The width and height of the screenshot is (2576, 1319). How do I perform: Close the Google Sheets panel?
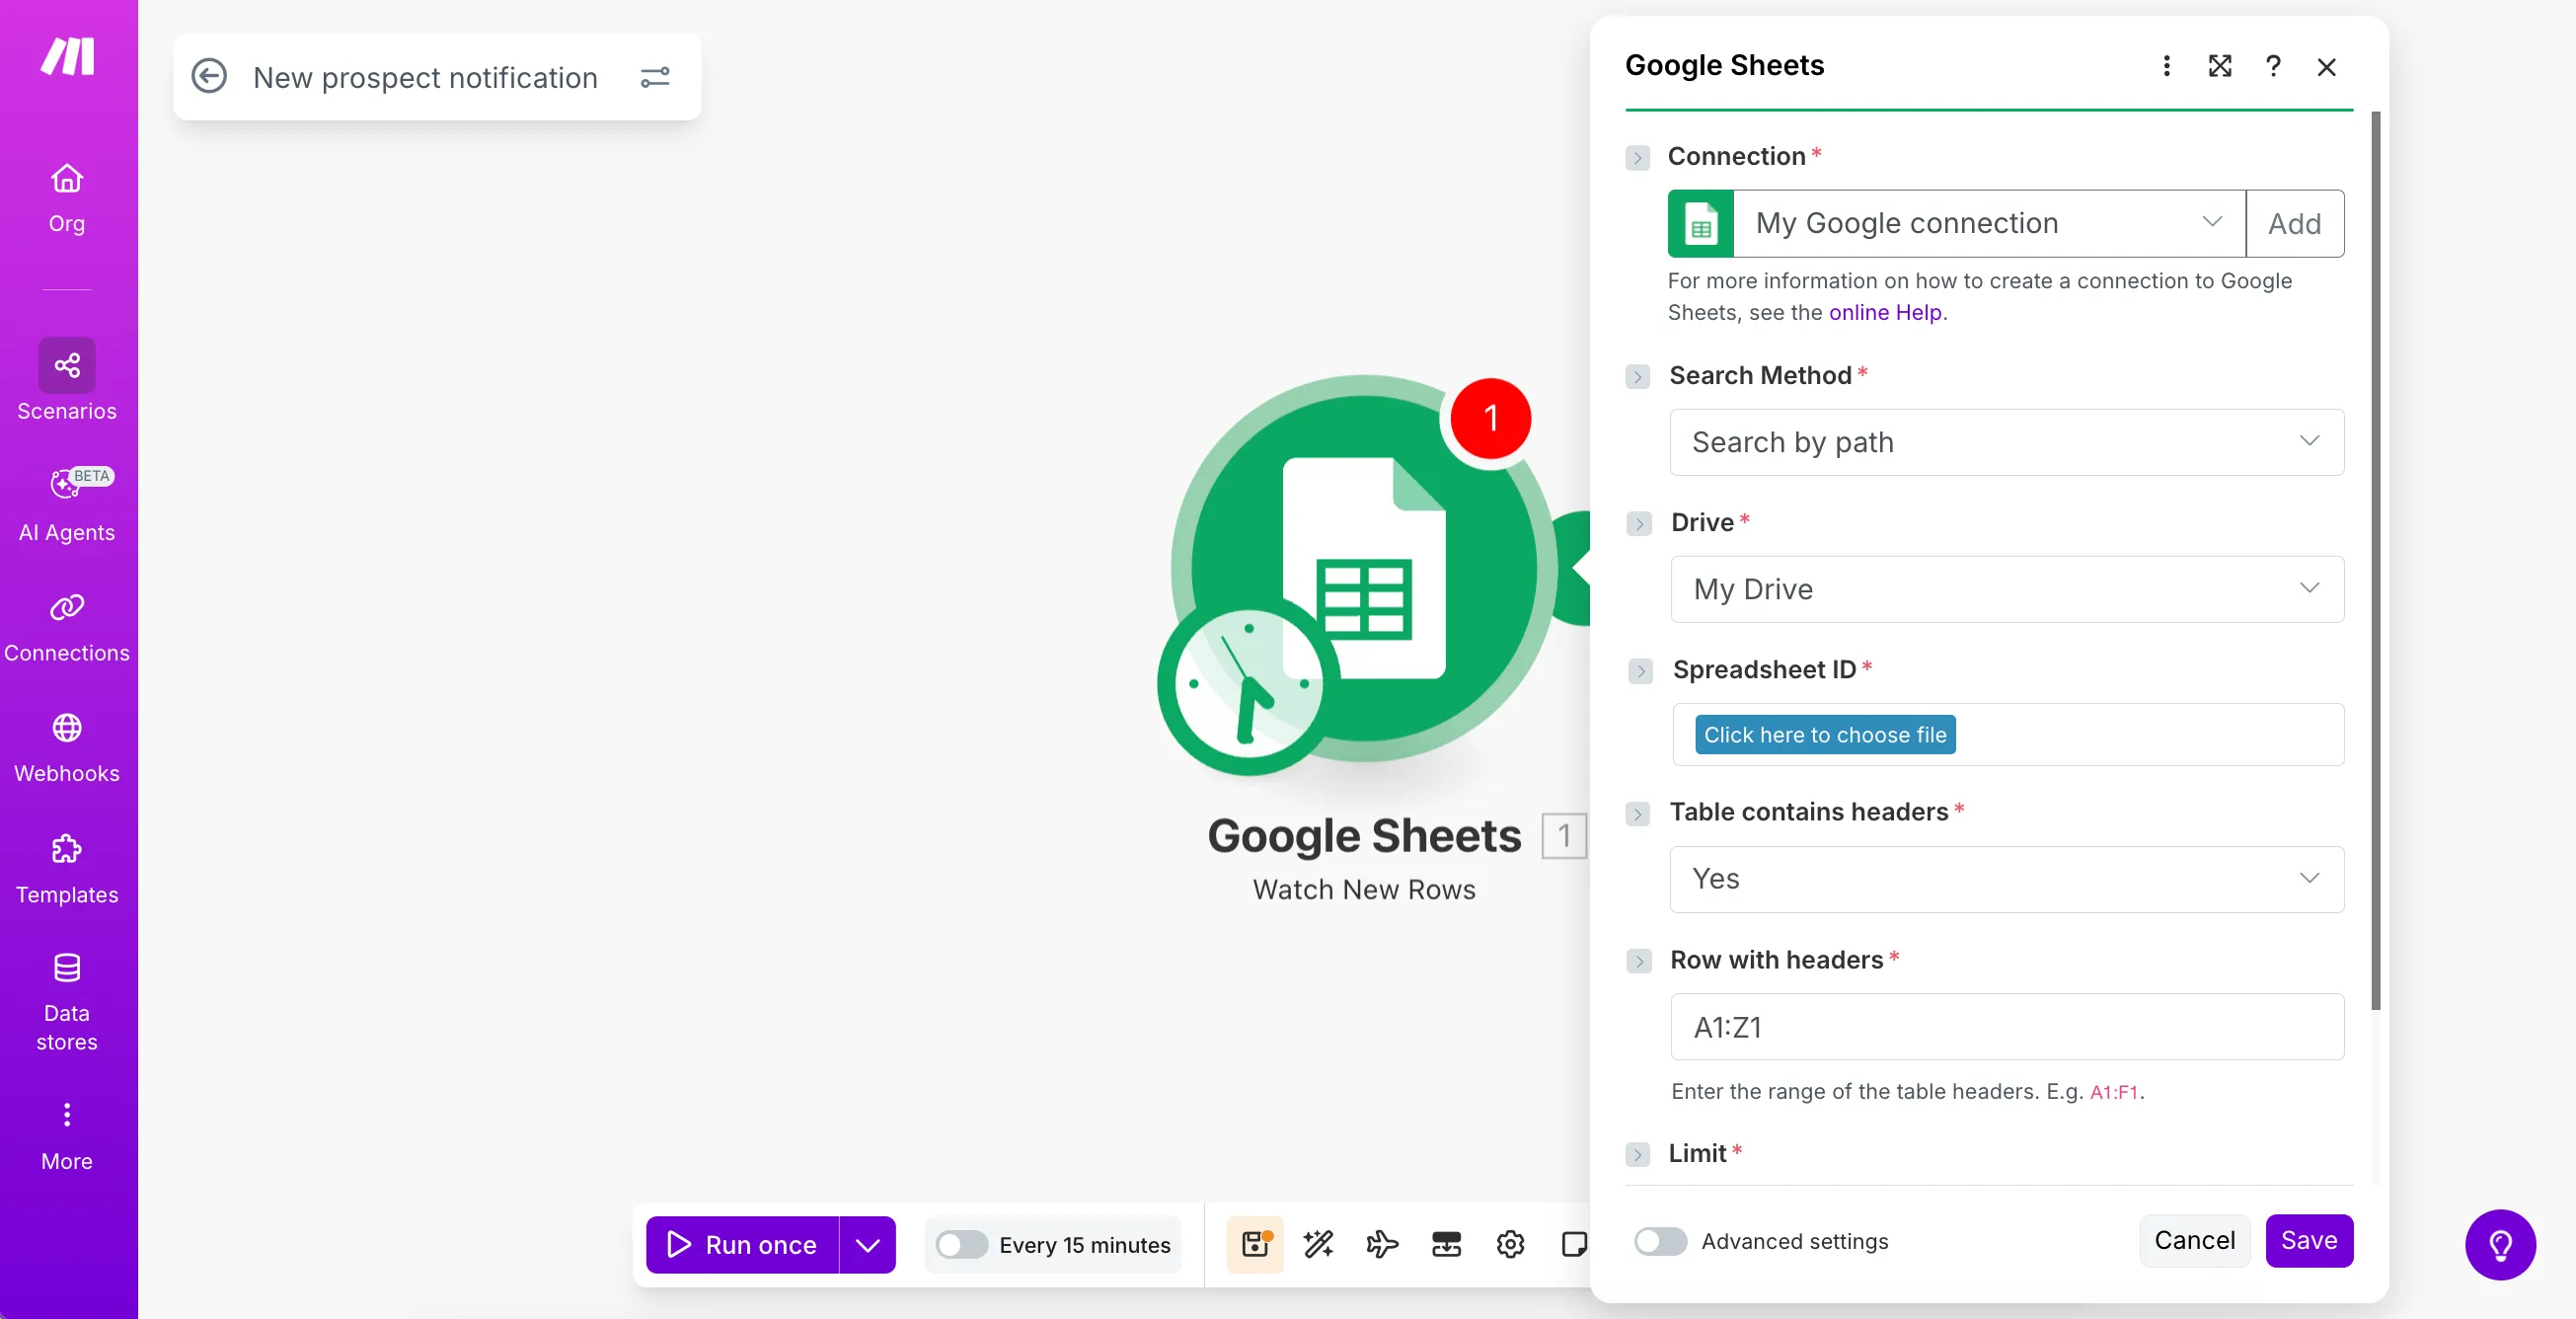pos(2327,67)
